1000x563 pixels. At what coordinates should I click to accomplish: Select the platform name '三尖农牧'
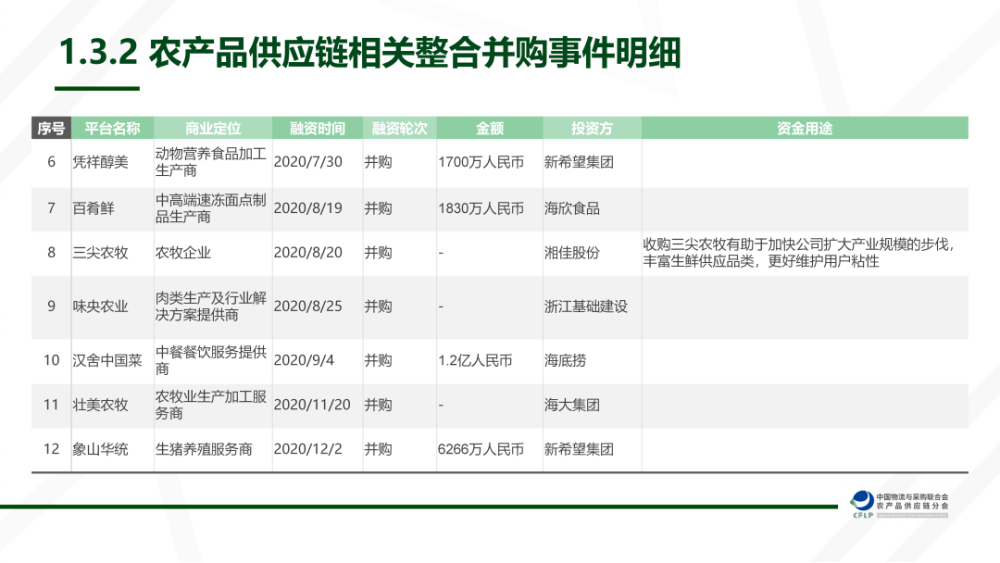point(100,252)
